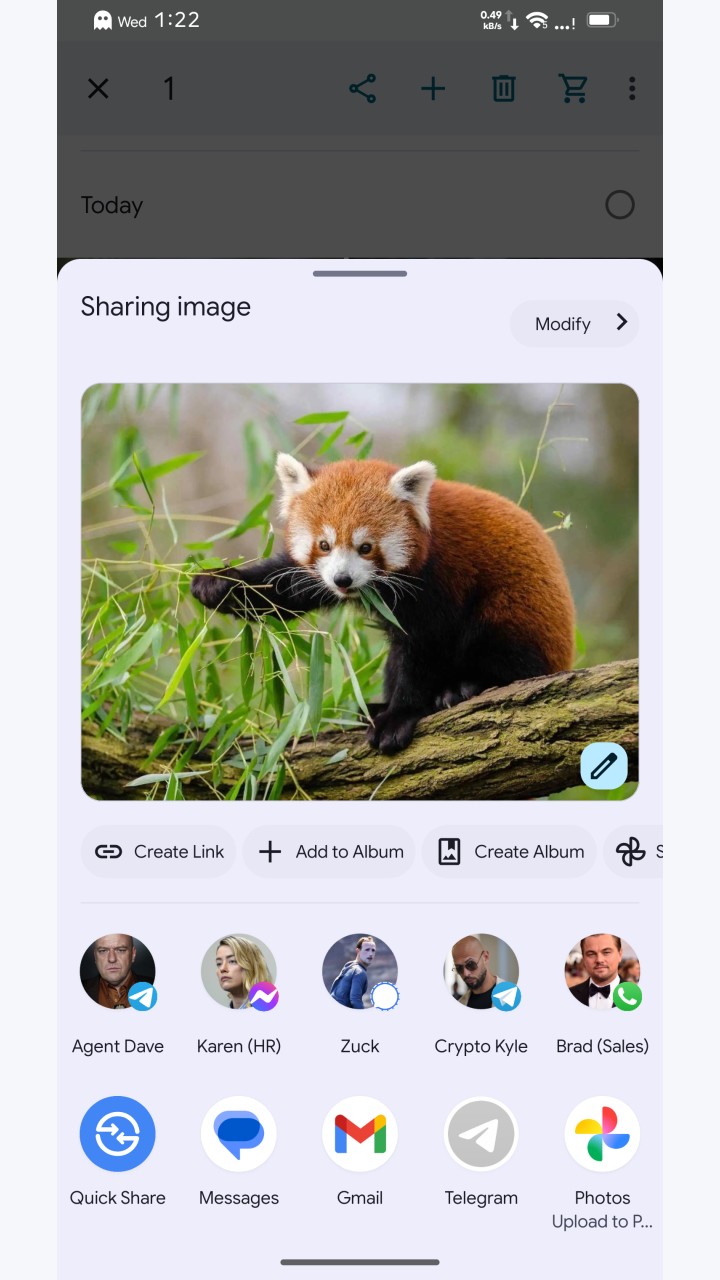Tap the ghost icon in status bar
The image size is (720, 1280).
coord(103,20)
